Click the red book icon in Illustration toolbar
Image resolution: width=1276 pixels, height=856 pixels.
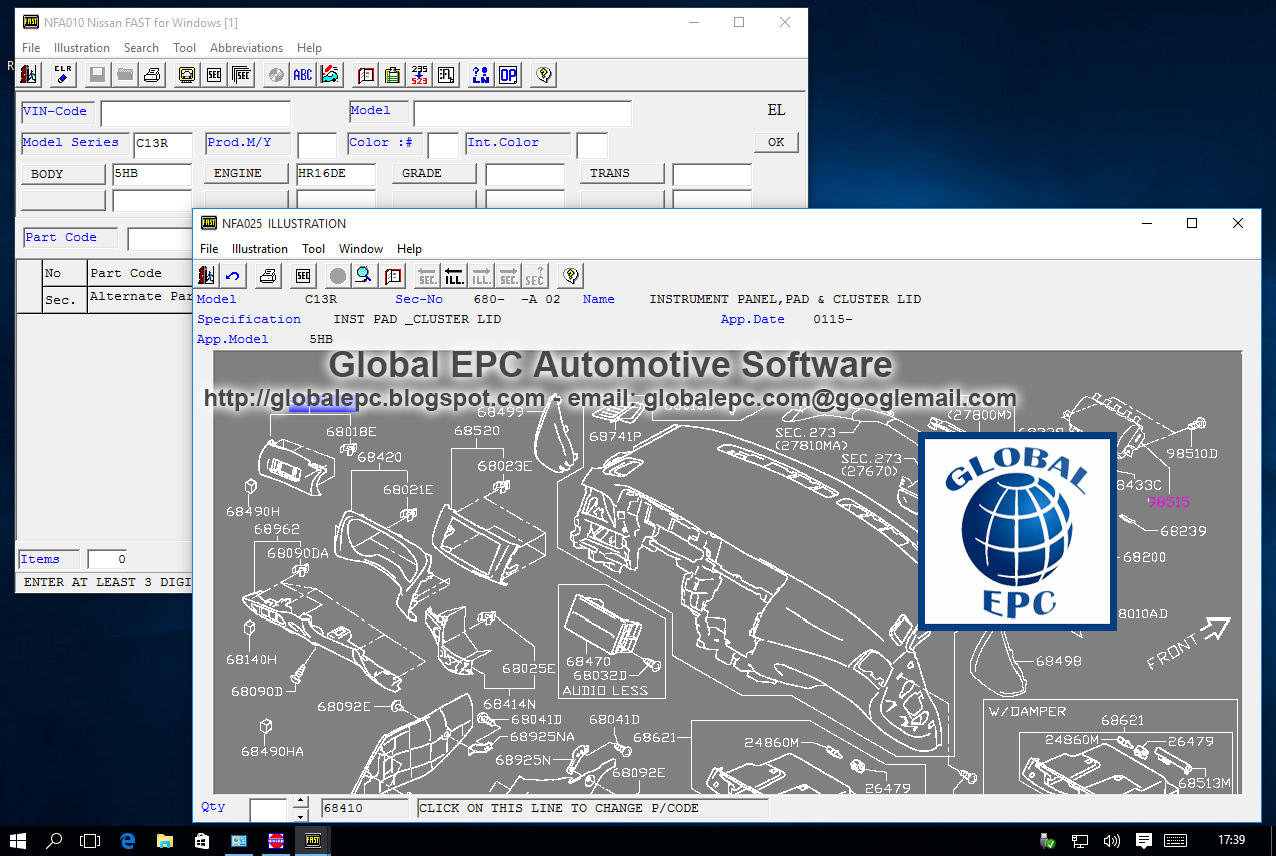pos(393,275)
